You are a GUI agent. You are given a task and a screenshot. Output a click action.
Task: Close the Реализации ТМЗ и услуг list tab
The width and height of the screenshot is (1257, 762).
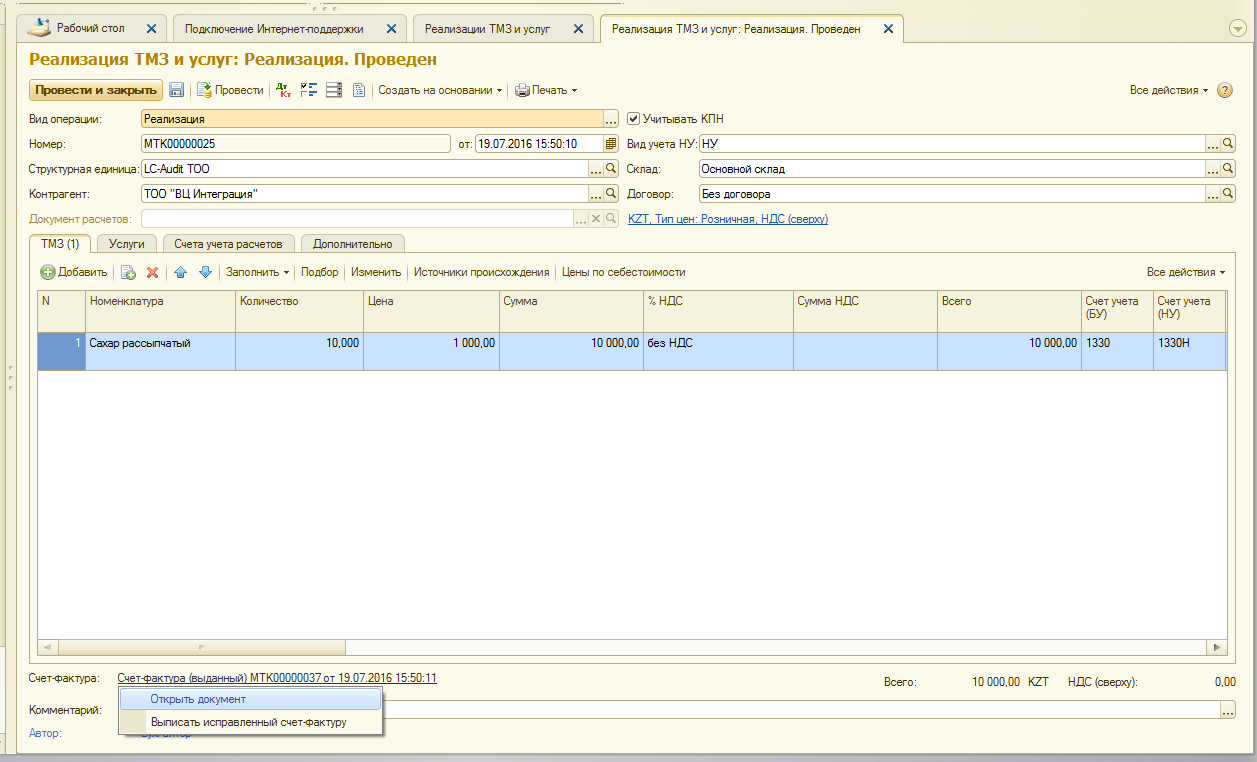[x=578, y=29]
